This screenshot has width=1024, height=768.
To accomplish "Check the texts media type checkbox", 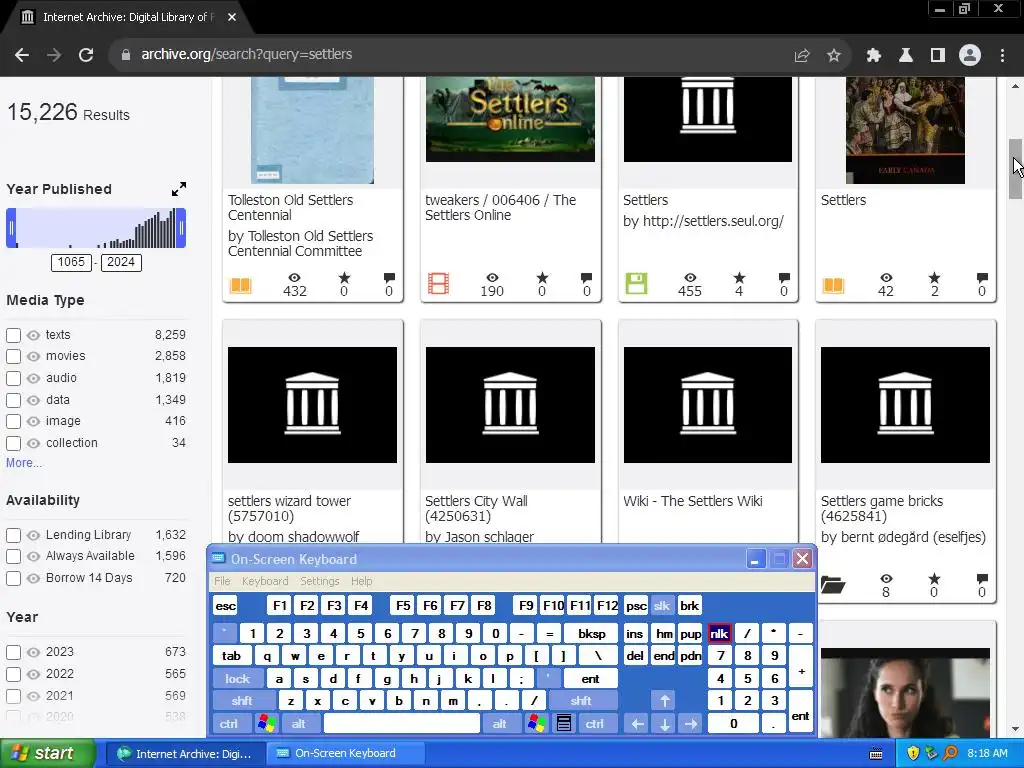I will 13,335.
